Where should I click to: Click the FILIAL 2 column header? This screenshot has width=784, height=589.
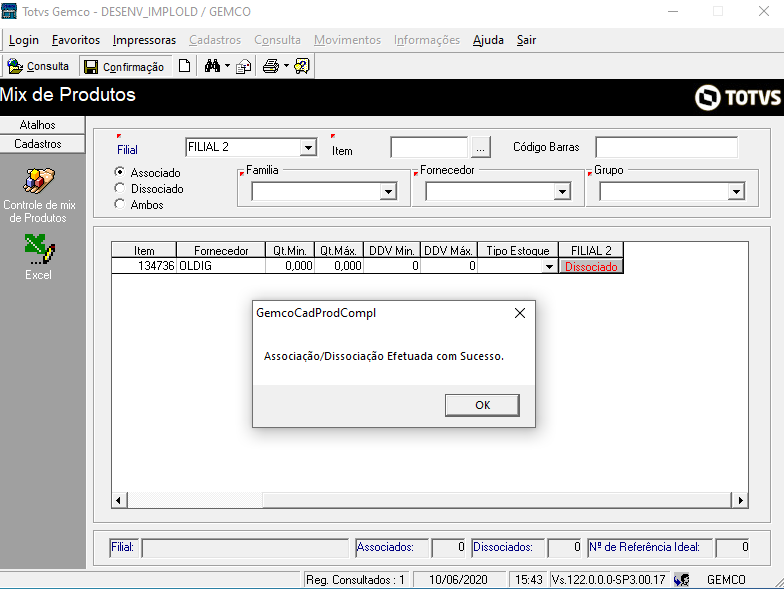[x=591, y=250]
